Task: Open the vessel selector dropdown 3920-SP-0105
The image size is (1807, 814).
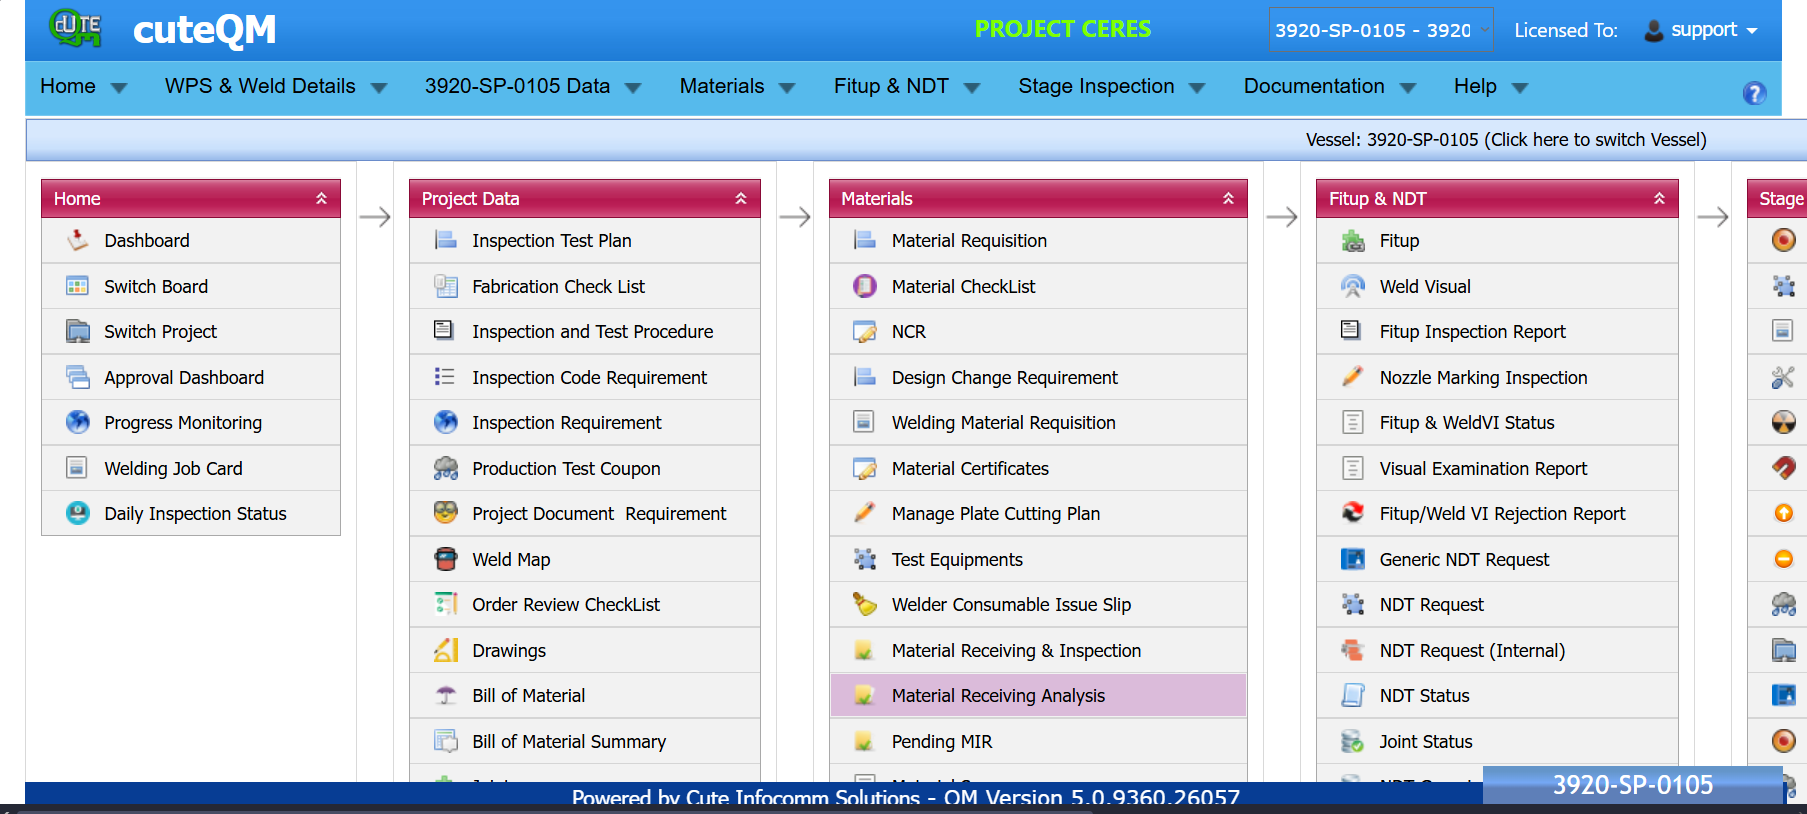Action: coord(1380,30)
